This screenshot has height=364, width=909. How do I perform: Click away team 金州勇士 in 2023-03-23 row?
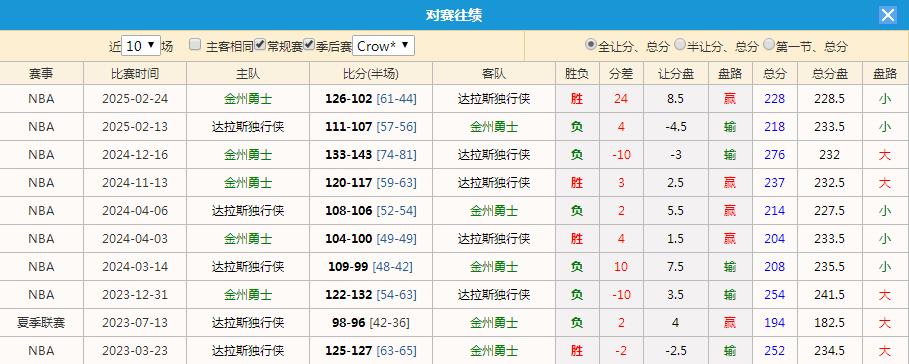[x=494, y=351]
